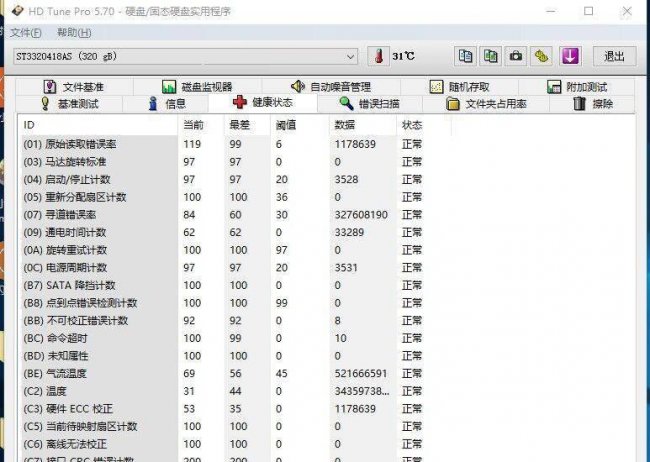Switch to the 文件夹占用率 tab
Screen dimensions: 650x462
point(487,104)
